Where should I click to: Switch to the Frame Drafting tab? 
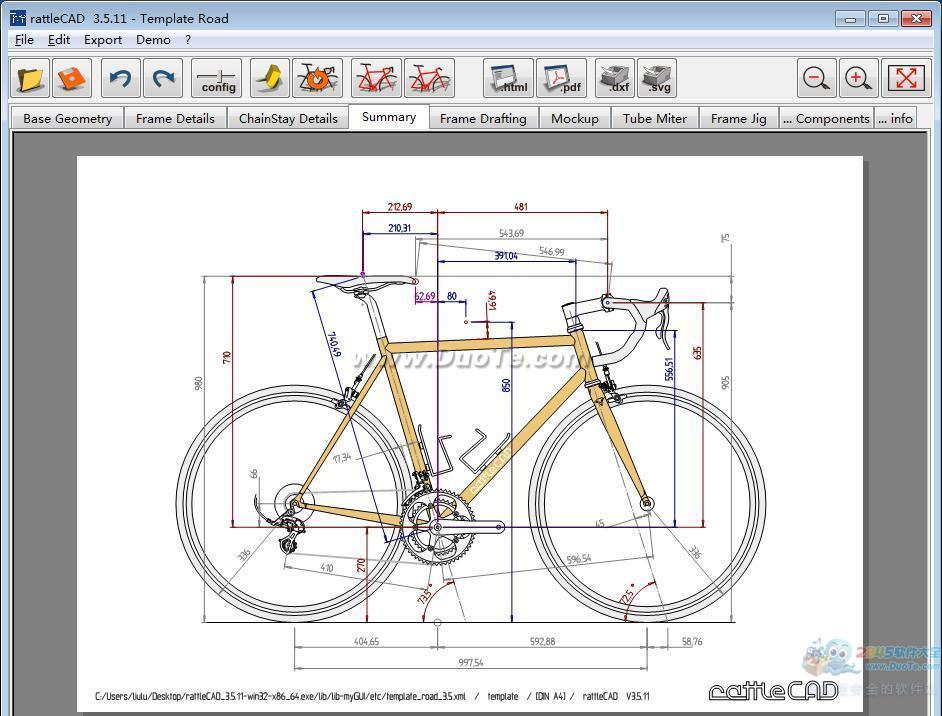[483, 118]
